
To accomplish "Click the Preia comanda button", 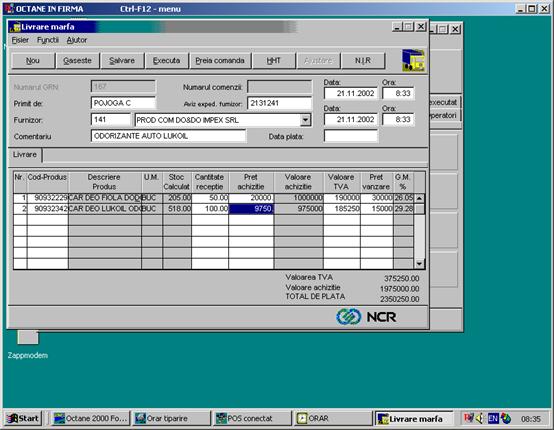I will click(x=220, y=61).
